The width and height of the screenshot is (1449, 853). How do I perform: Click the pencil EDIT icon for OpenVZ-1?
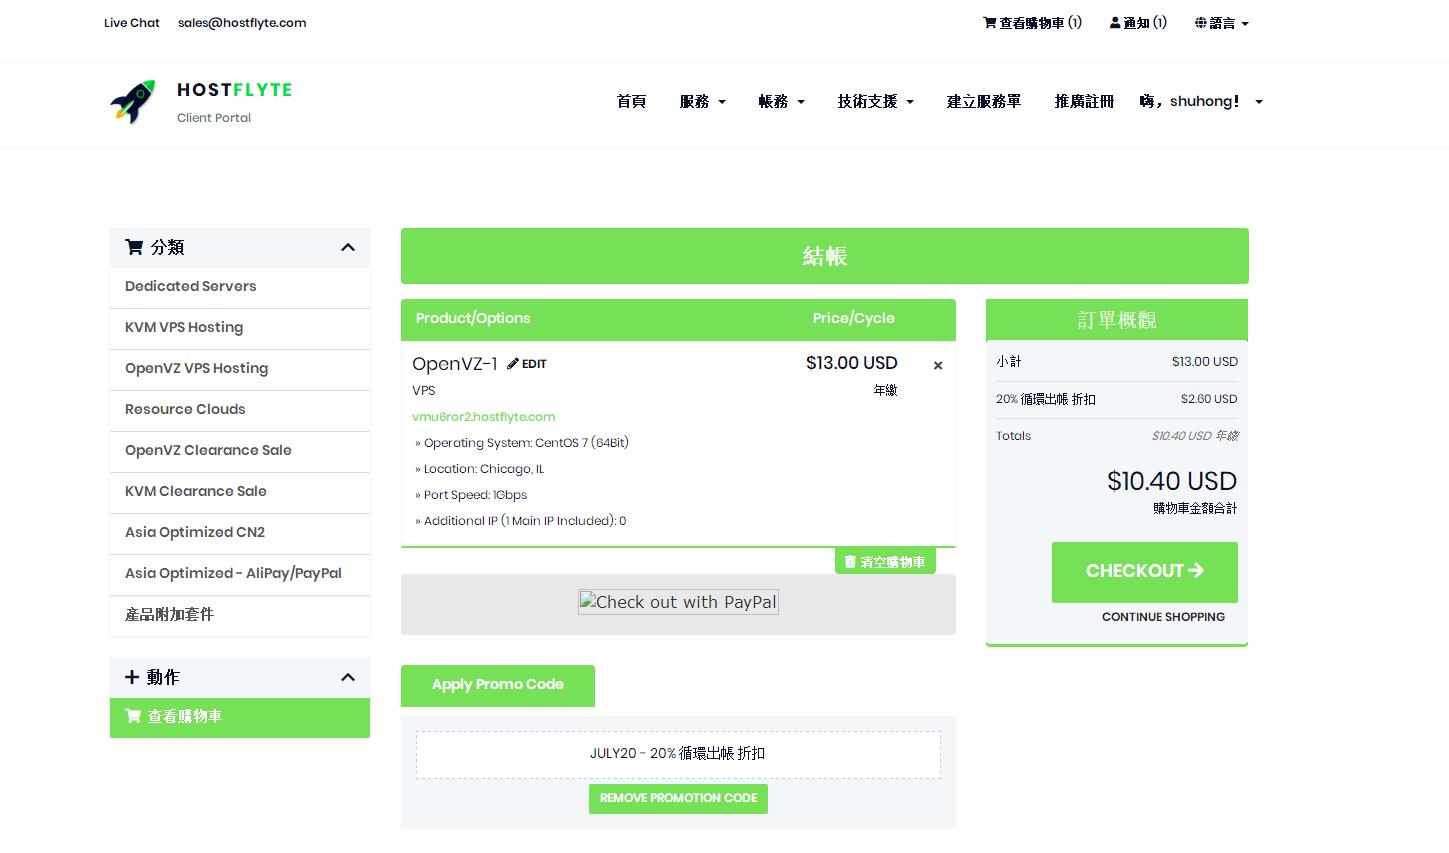(x=527, y=364)
